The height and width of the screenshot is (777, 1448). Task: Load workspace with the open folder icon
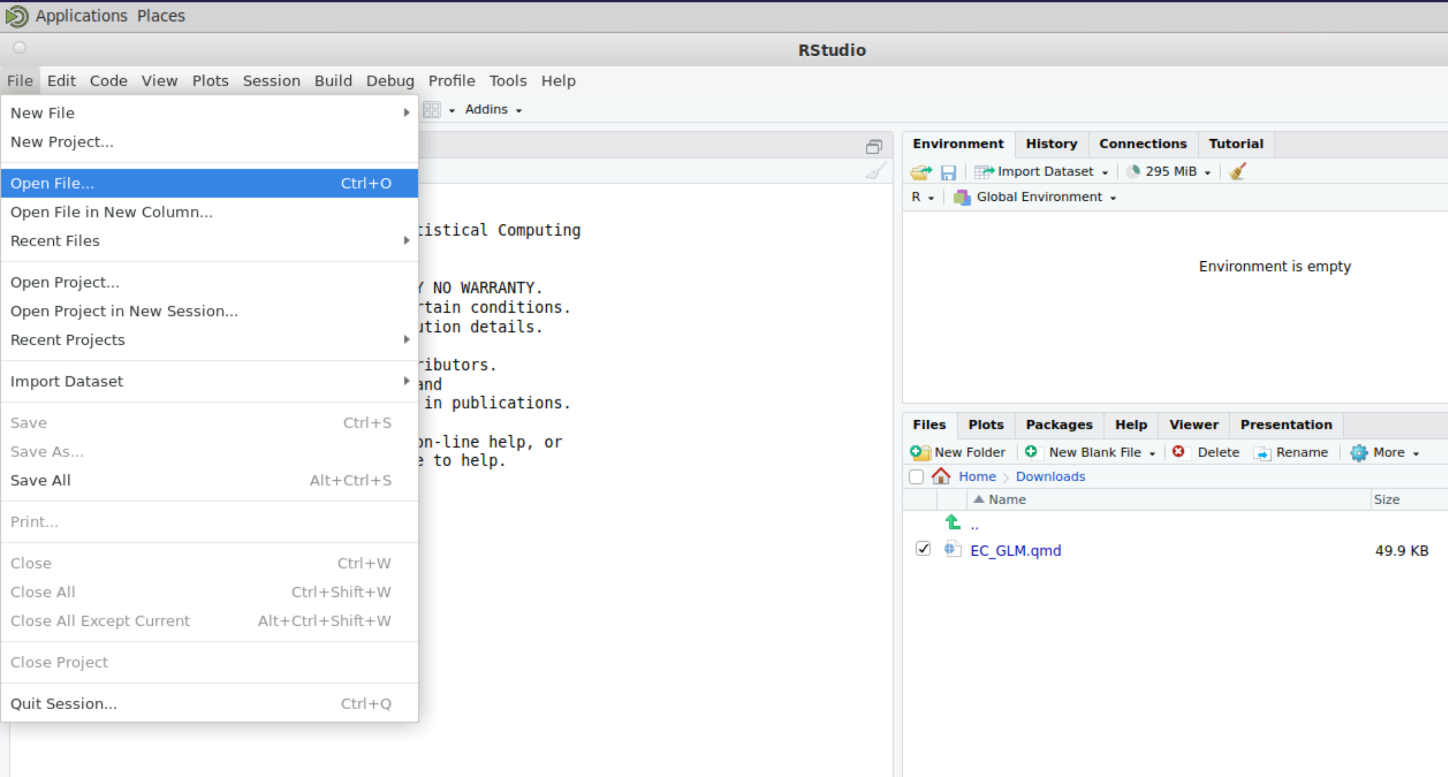pos(921,172)
